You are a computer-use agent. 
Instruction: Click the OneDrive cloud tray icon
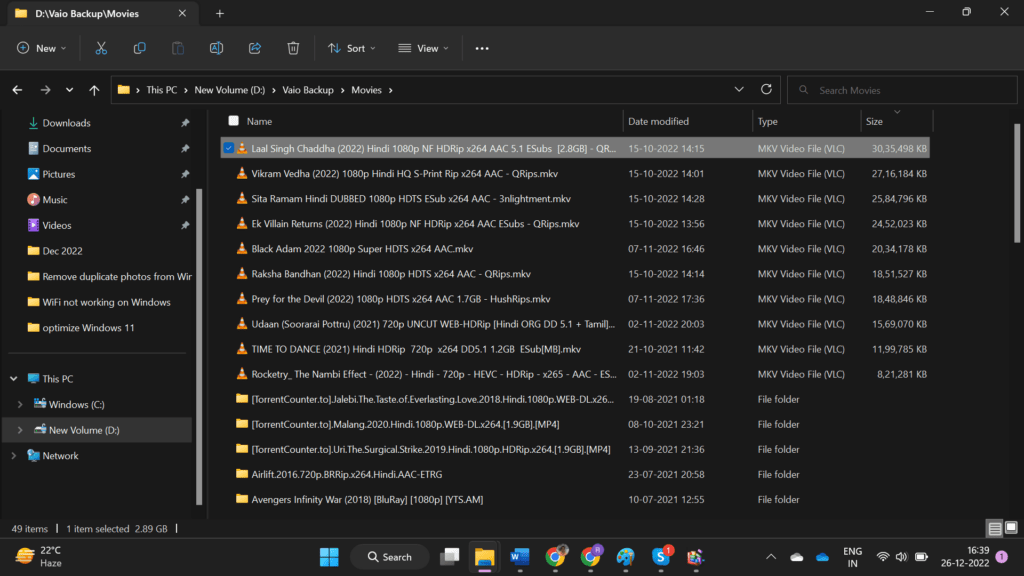click(x=822, y=557)
